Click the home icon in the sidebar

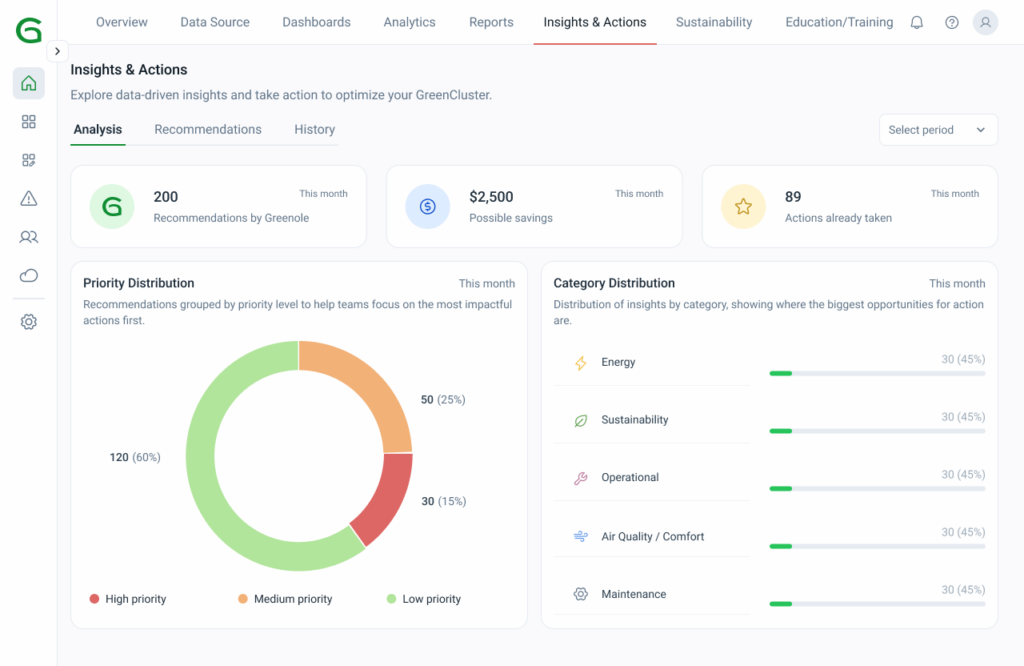[x=29, y=83]
